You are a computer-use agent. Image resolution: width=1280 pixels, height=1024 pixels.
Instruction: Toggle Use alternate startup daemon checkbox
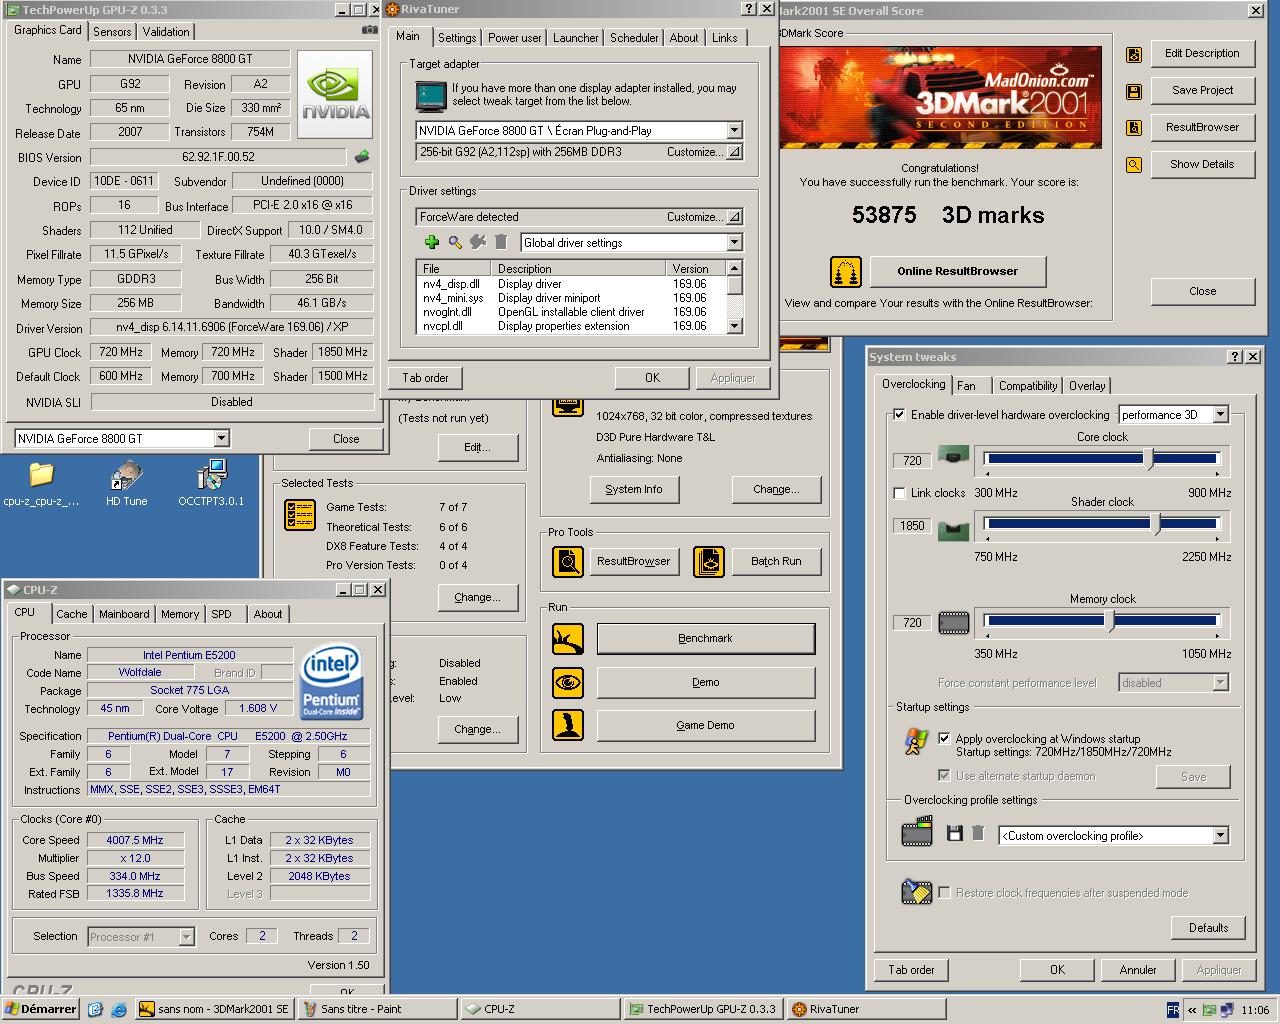944,775
